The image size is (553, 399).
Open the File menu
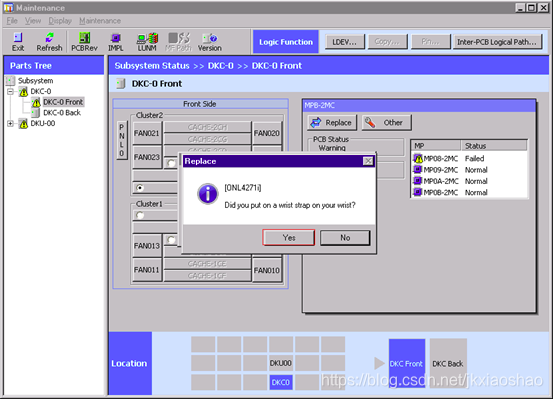(x=12, y=21)
